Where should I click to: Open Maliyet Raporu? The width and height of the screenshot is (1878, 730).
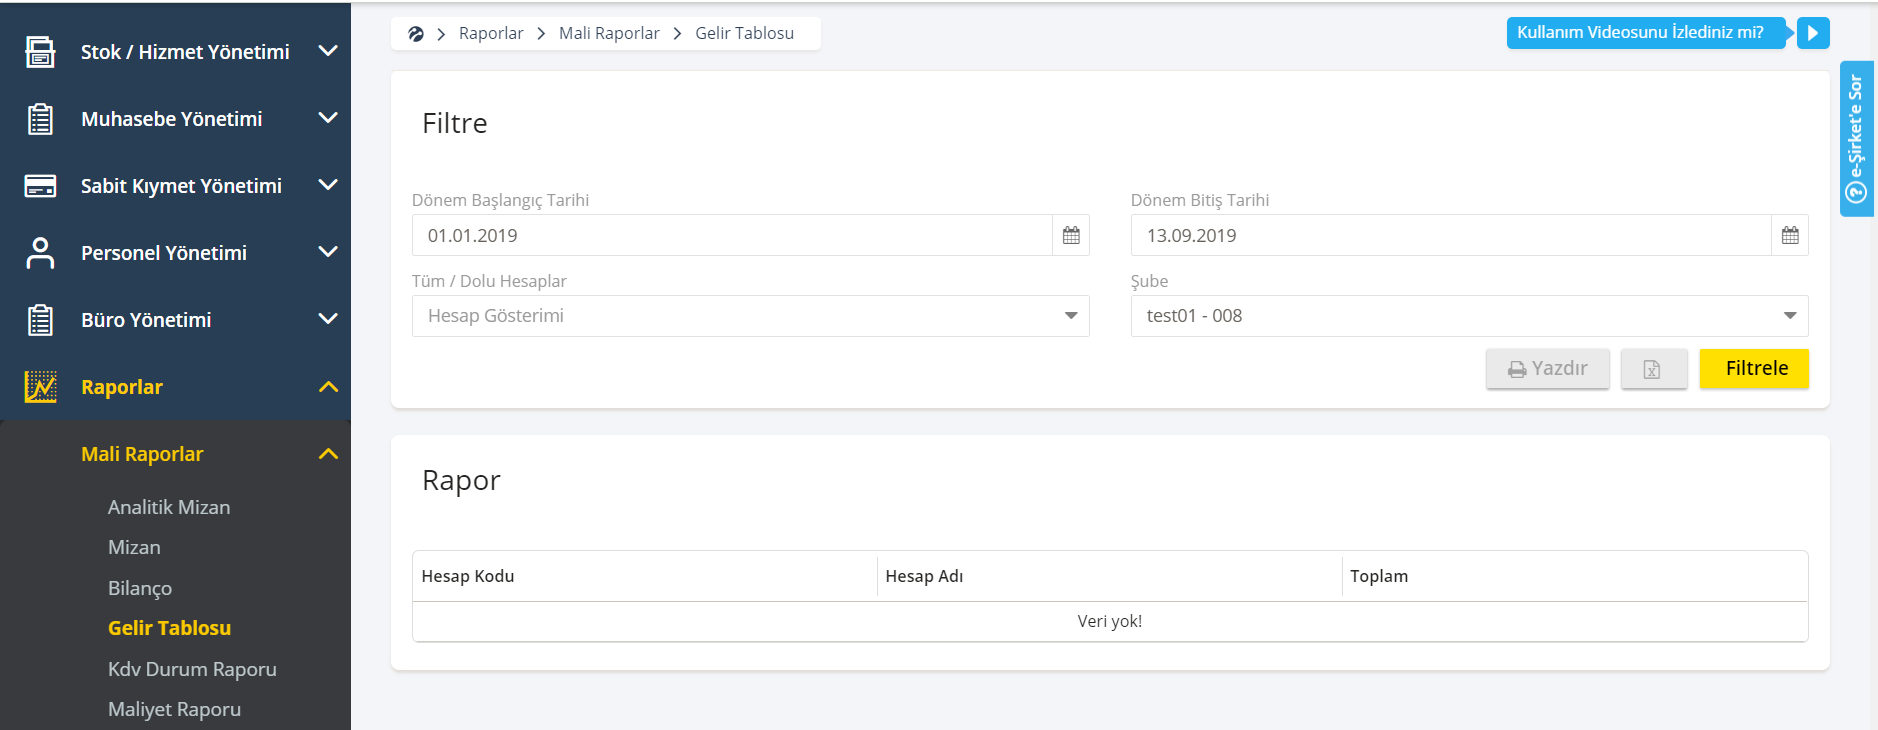click(x=174, y=709)
